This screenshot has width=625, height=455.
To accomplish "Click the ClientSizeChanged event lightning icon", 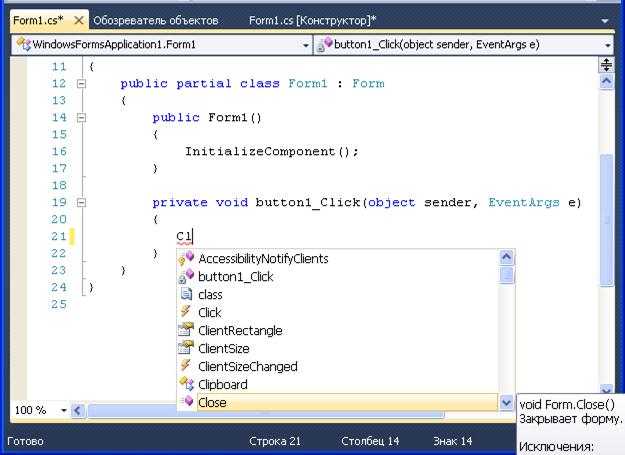I will 185,365.
